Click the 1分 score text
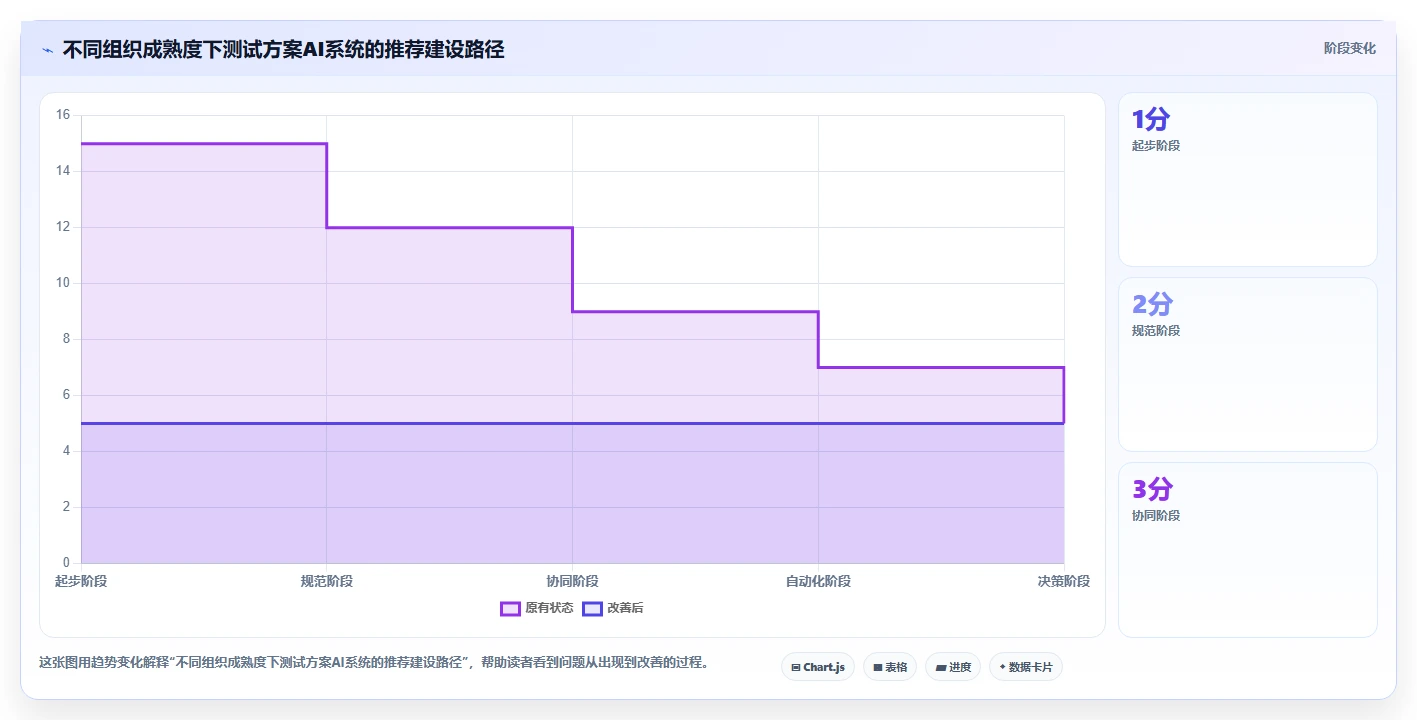This screenshot has height=720, width=1417. (x=1151, y=120)
